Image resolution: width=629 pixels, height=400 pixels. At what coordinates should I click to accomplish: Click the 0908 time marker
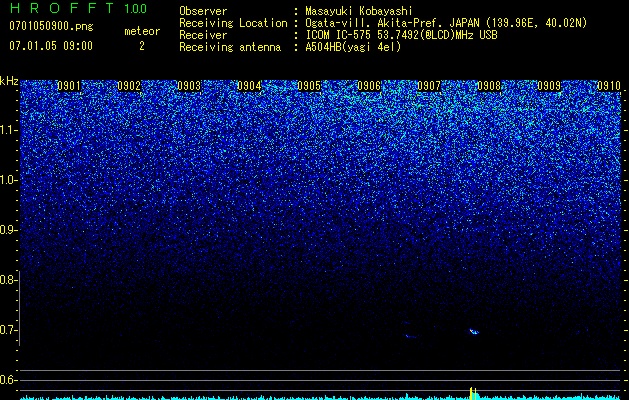(489, 86)
